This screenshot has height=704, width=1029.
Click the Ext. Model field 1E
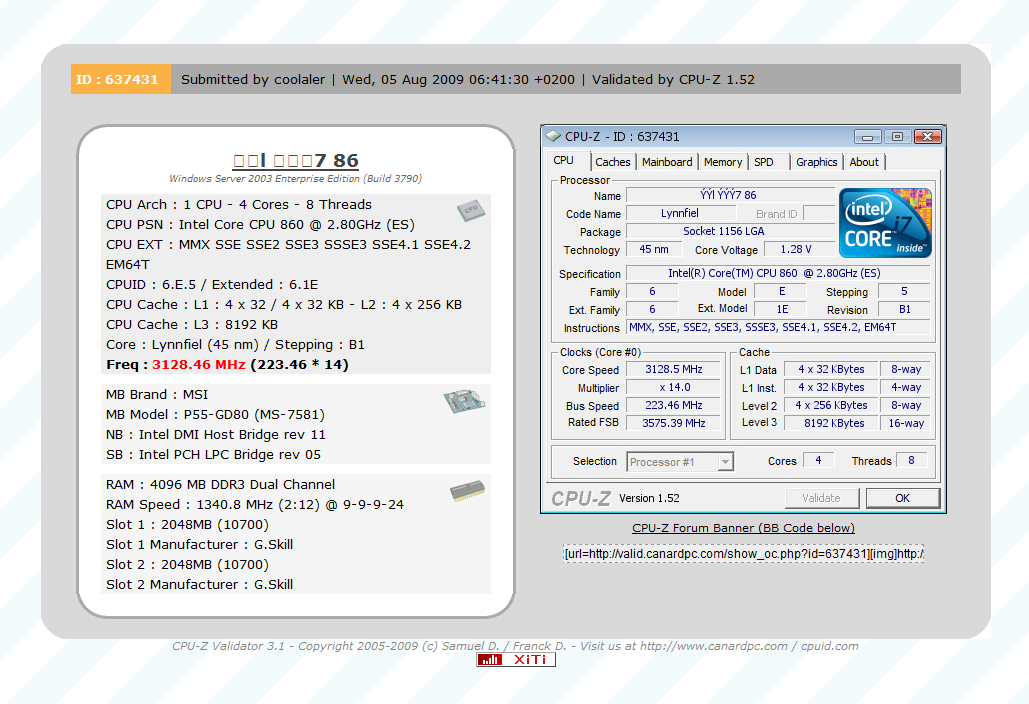click(782, 309)
